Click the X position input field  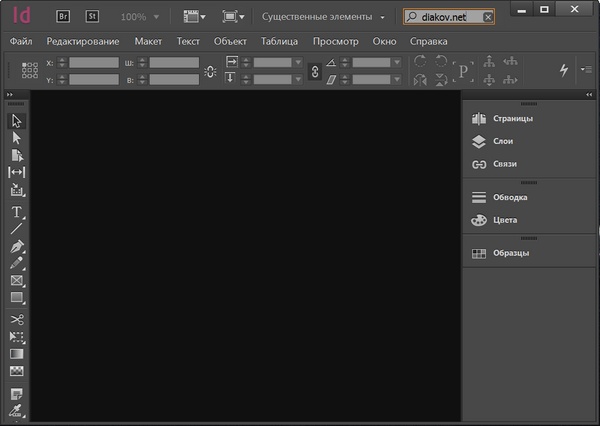click(94, 62)
